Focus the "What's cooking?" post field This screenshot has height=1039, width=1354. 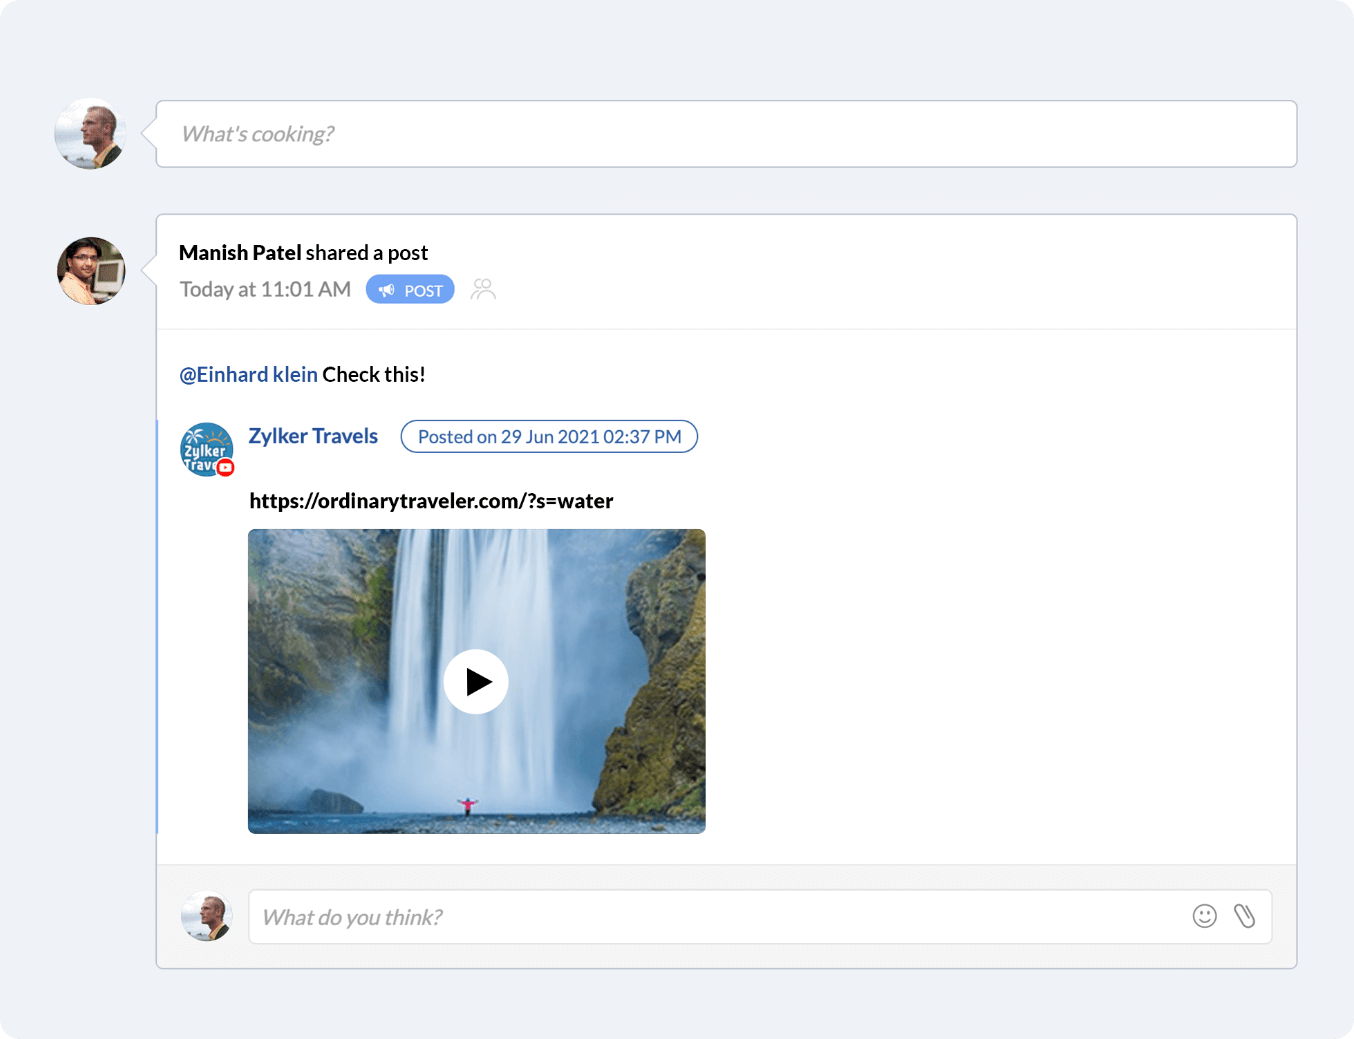point(726,134)
